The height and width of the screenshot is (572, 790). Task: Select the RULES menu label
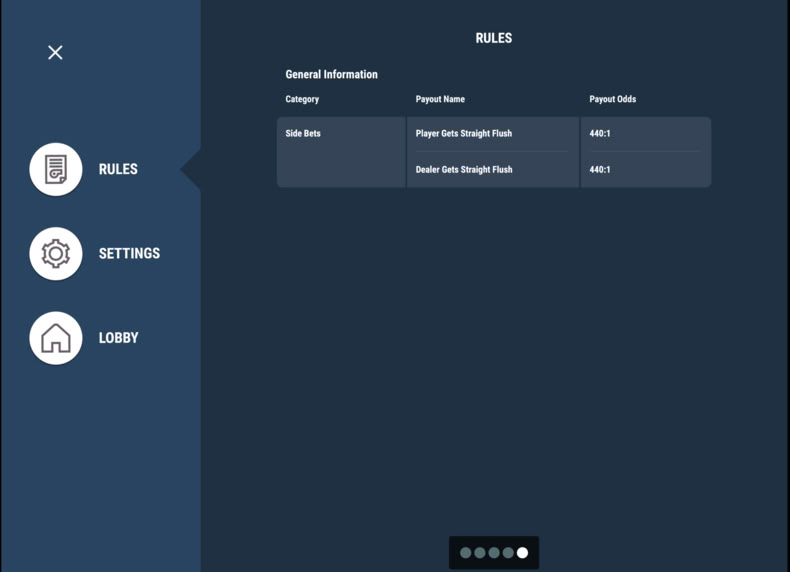click(118, 169)
